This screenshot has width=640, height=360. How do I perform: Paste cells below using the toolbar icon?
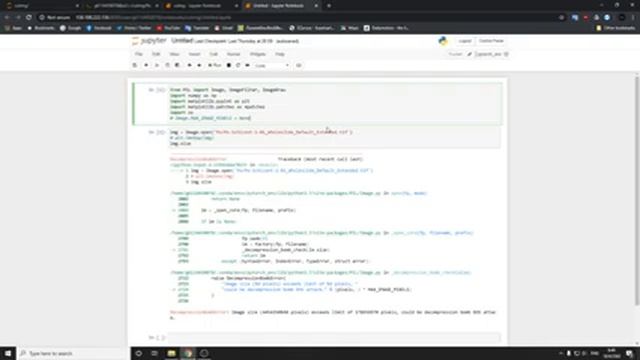coord(177,65)
